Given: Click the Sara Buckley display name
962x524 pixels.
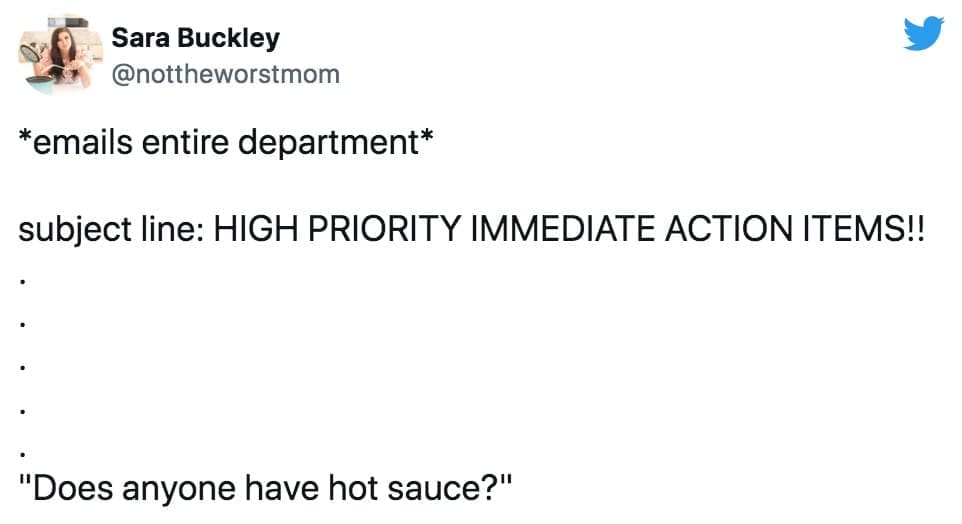Looking at the screenshot, I should [x=196, y=39].
